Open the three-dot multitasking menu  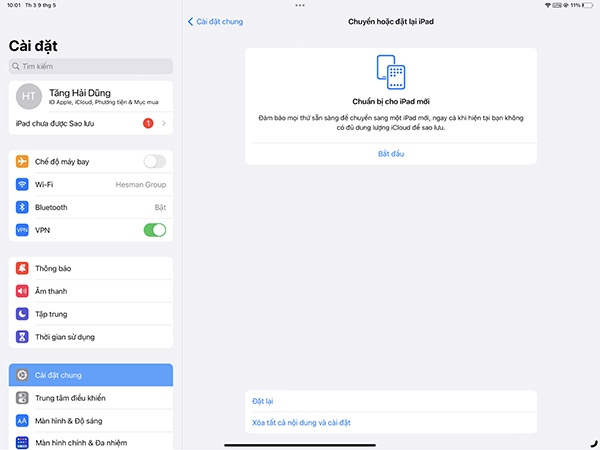click(300, 5)
